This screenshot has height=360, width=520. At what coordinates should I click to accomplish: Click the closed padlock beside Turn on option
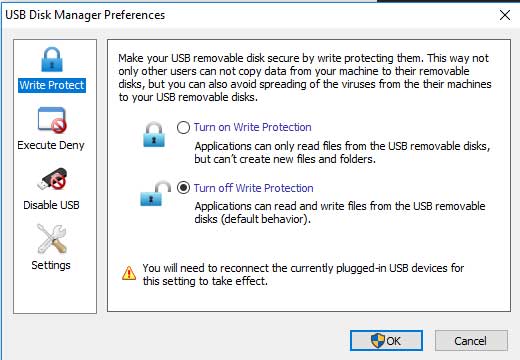(x=154, y=135)
